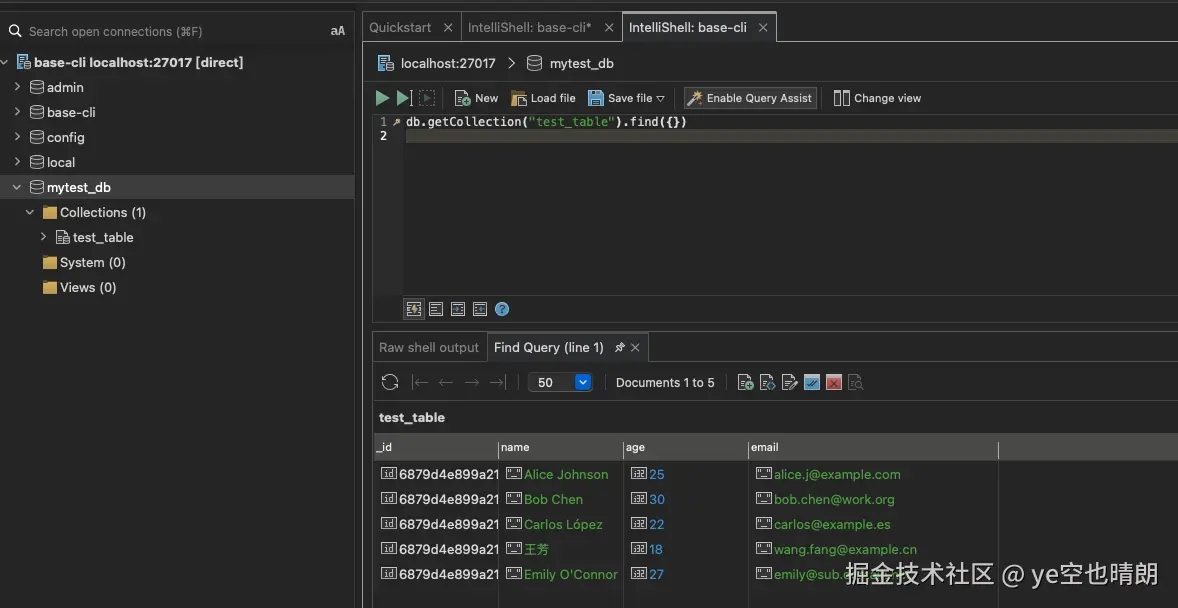Click line 2 in the code editor
This screenshot has height=608, width=1178.
(791, 136)
